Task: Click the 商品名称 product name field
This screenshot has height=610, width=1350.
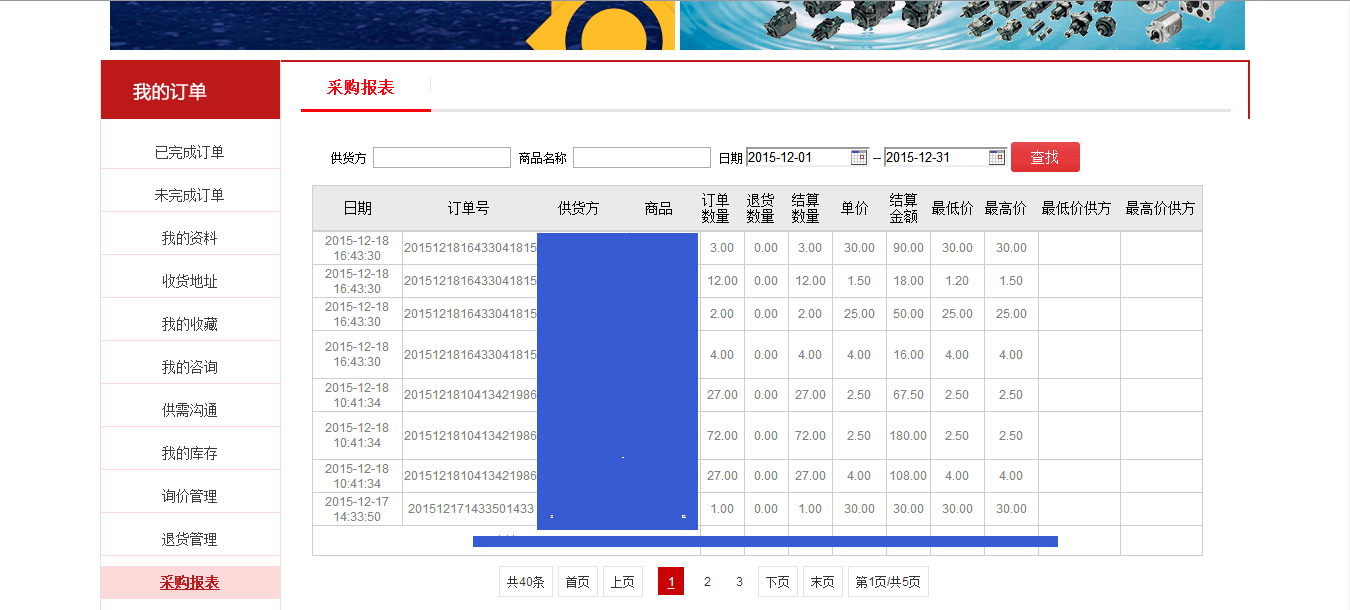Action: coord(641,158)
